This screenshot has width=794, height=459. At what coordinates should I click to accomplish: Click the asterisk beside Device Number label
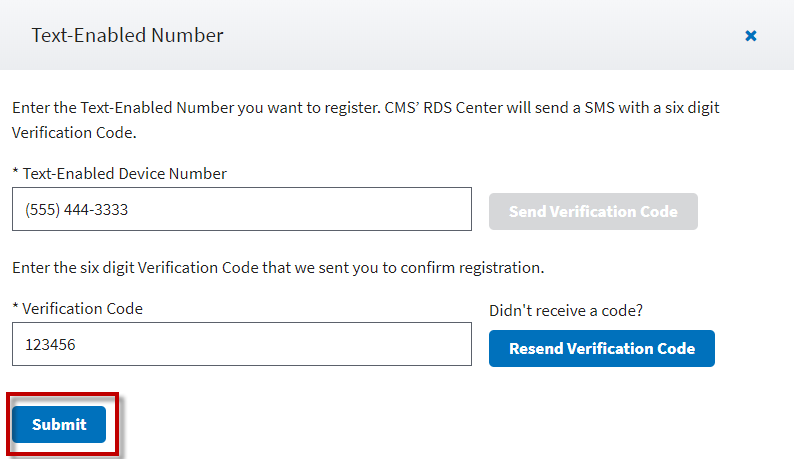point(16,174)
